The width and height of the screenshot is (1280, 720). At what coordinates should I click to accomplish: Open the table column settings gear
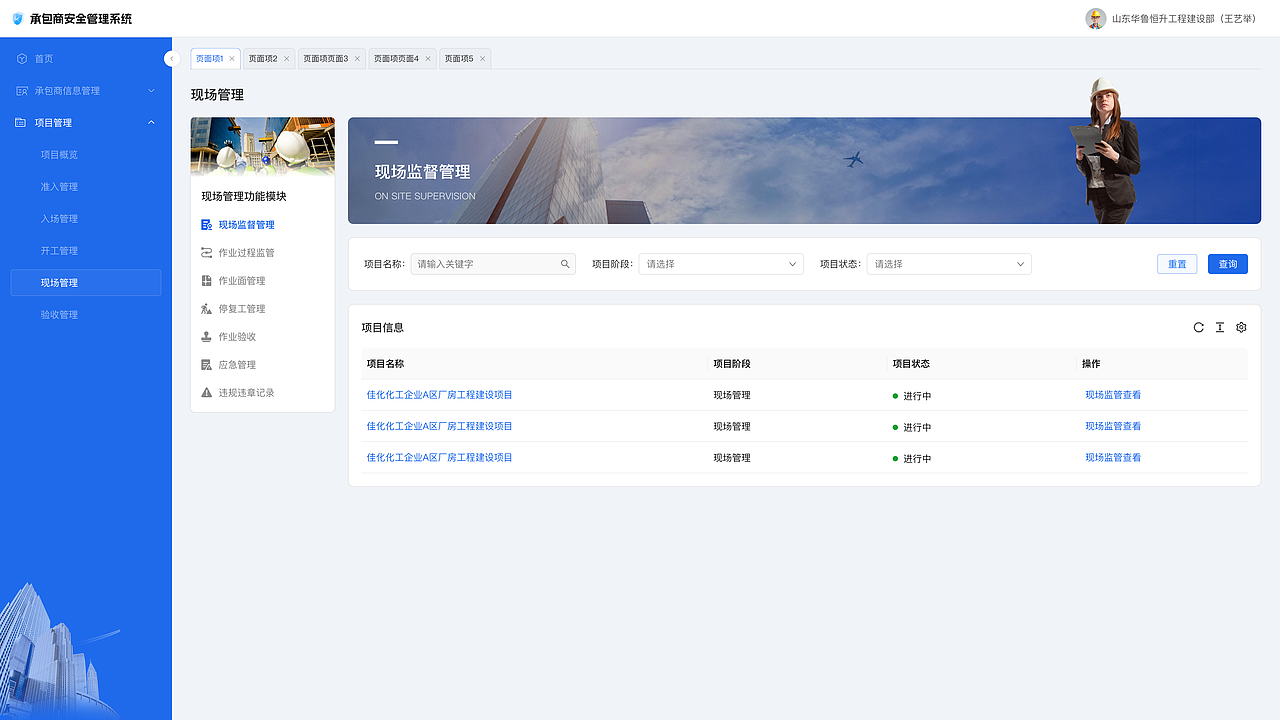(x=1241, y=327)
